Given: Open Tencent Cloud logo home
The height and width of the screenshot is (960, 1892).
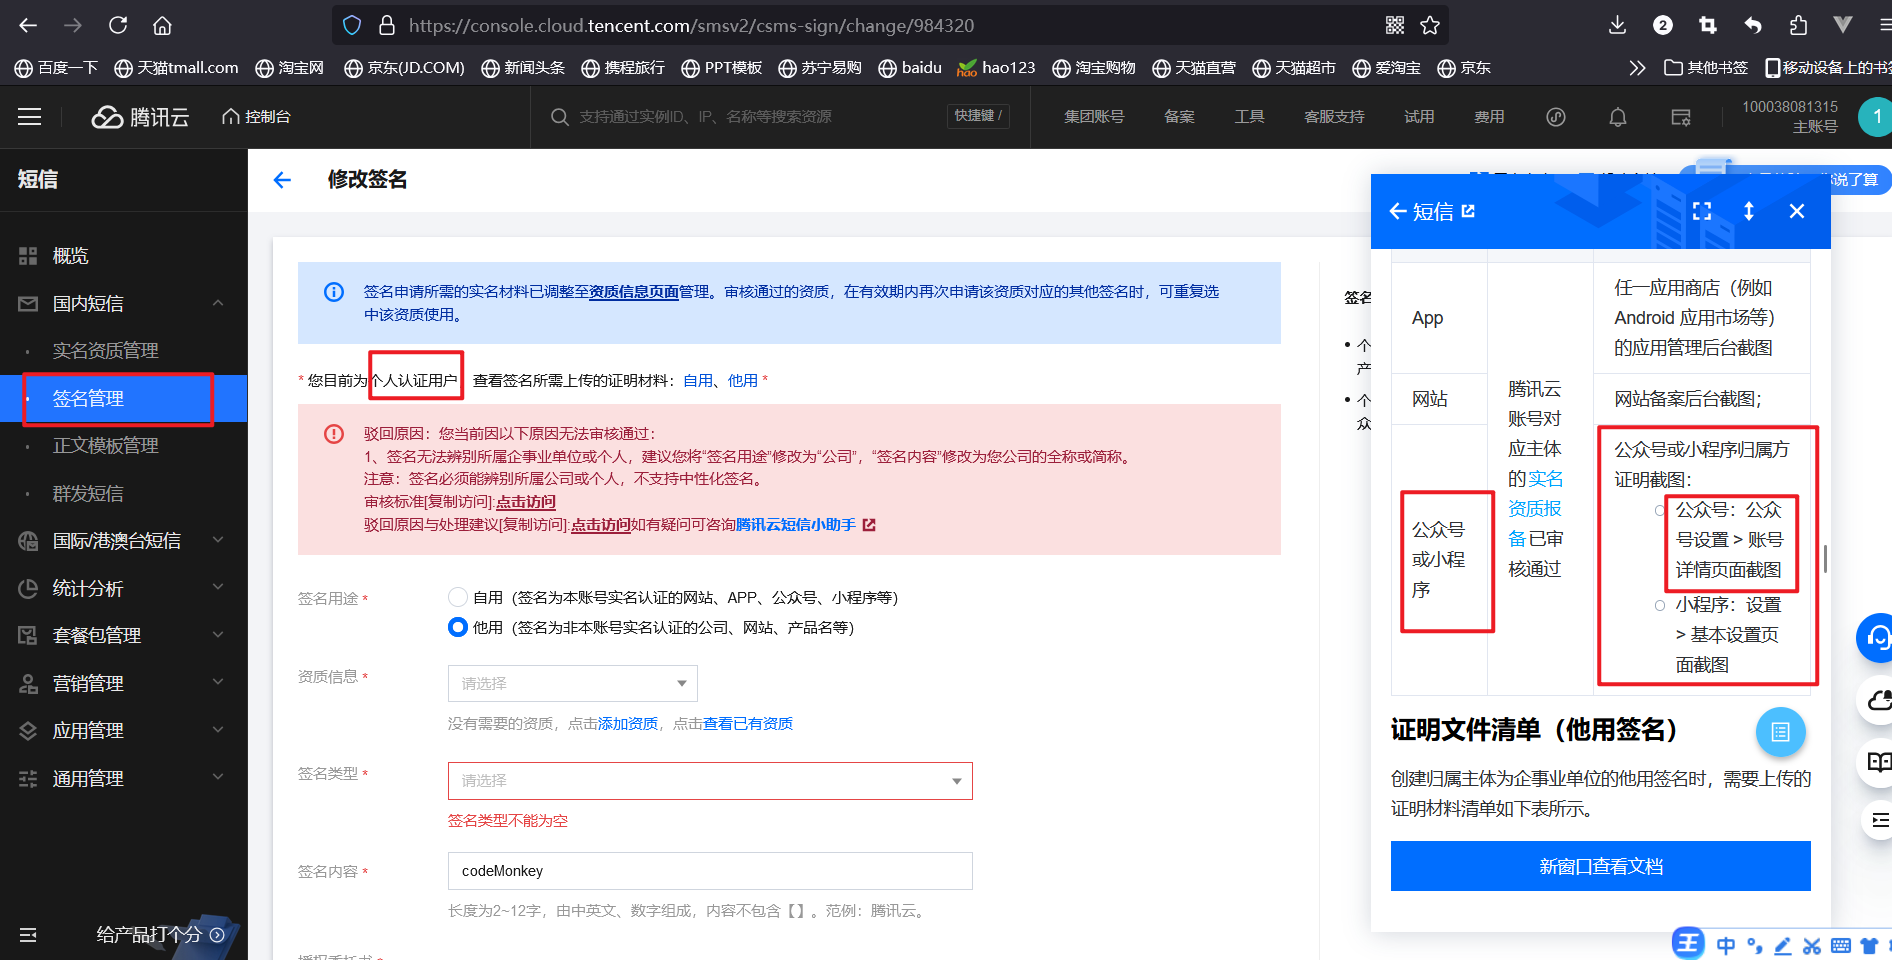Looking at the screenshot, I should [x=140, y=117].
